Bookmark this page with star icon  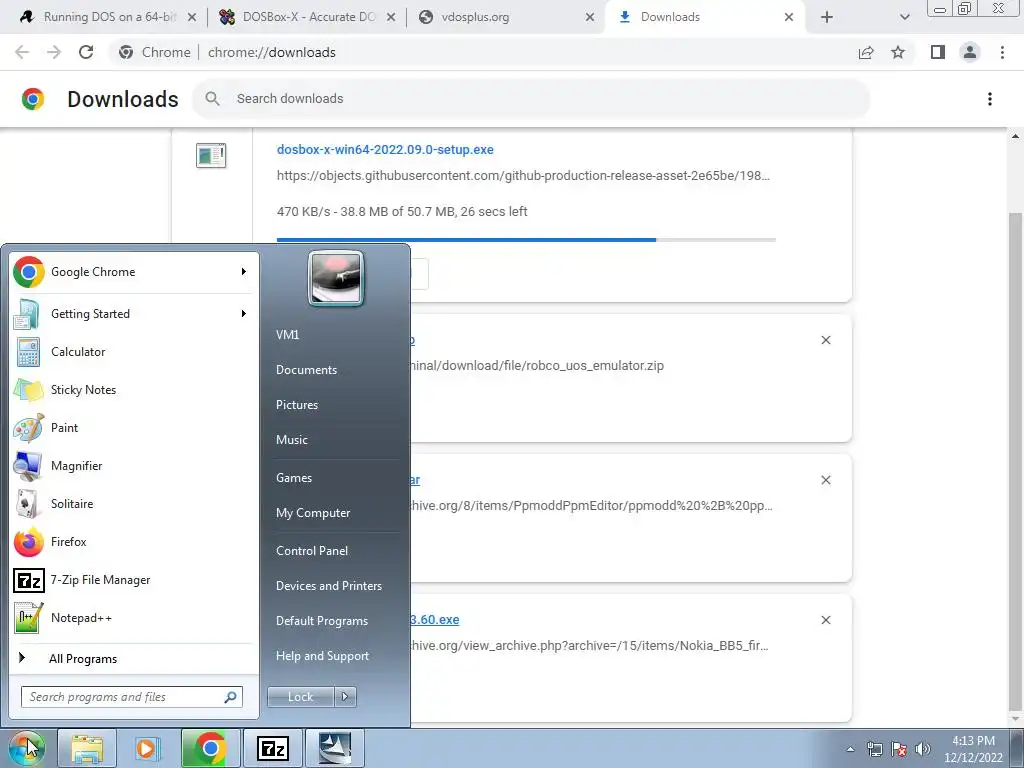click(898, 52)
